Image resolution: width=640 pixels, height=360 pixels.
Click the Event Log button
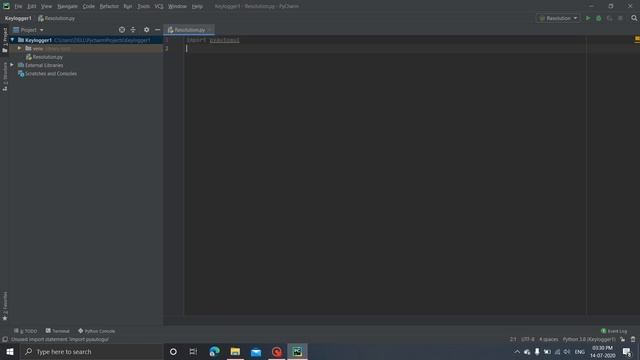tap(614, 331)
